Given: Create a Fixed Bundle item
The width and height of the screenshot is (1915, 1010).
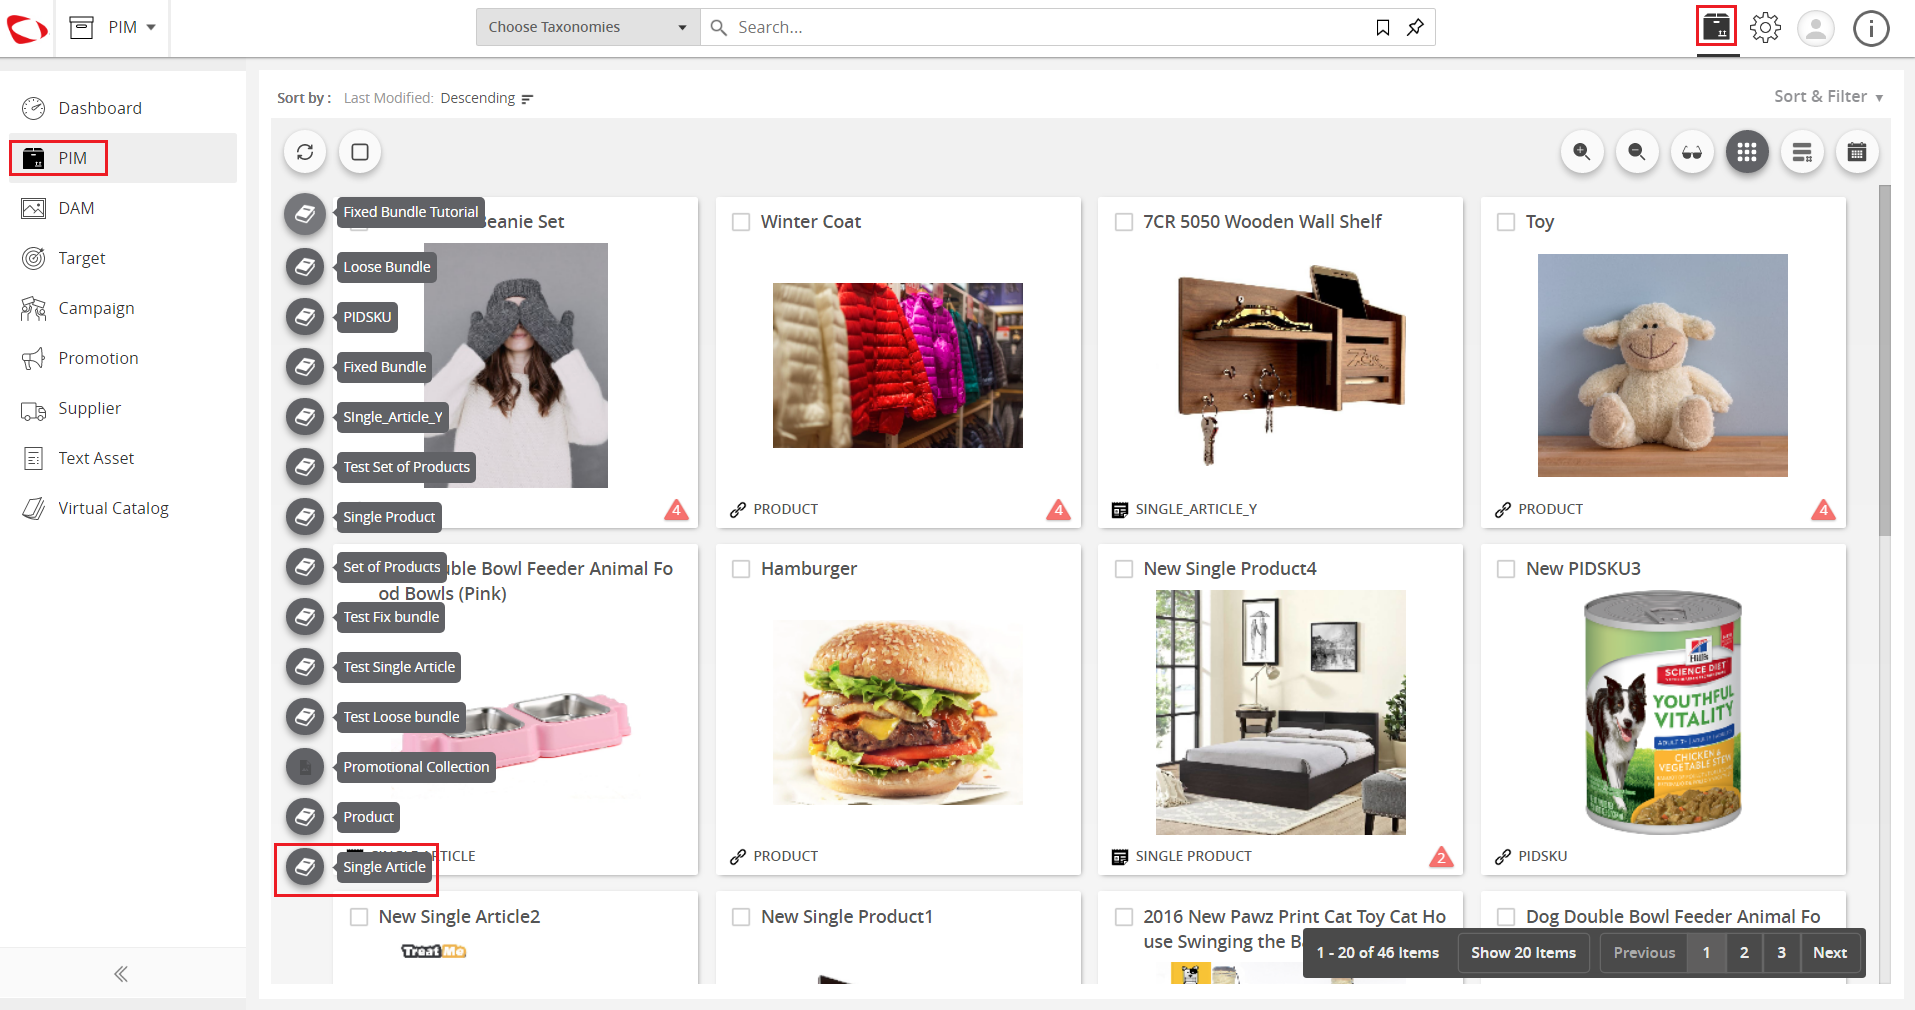Looking at the screenshot, I should (x=305, y=367).
